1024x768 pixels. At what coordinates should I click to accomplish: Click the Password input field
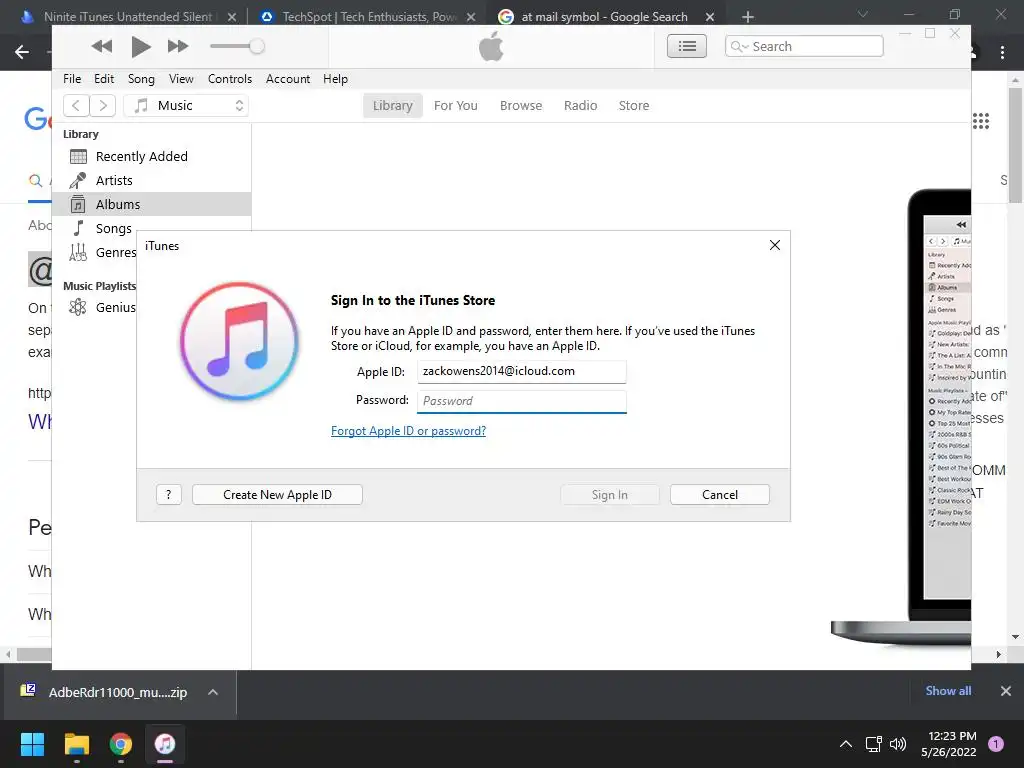[x=521, y=401]
